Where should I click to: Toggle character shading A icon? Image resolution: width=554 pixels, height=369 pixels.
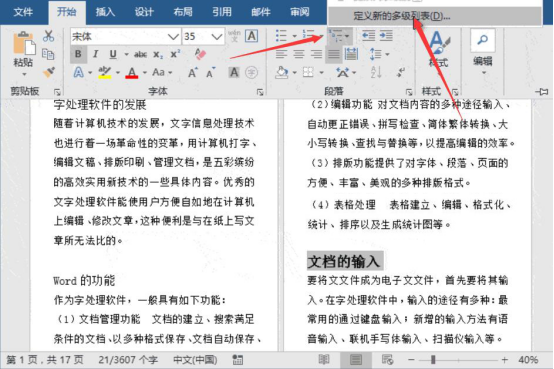[x=234, y=73]
